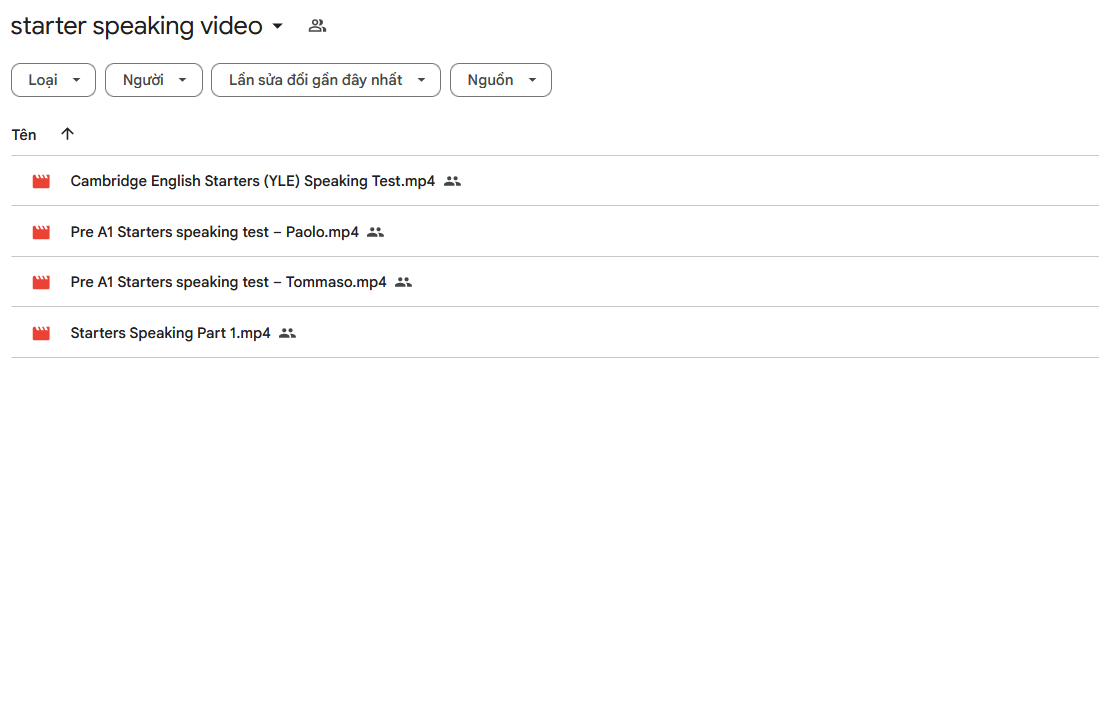Click the video icon for Cambridge English Starters file
The height and width of the screenshot is (703, 1099).
click(41, 181)
